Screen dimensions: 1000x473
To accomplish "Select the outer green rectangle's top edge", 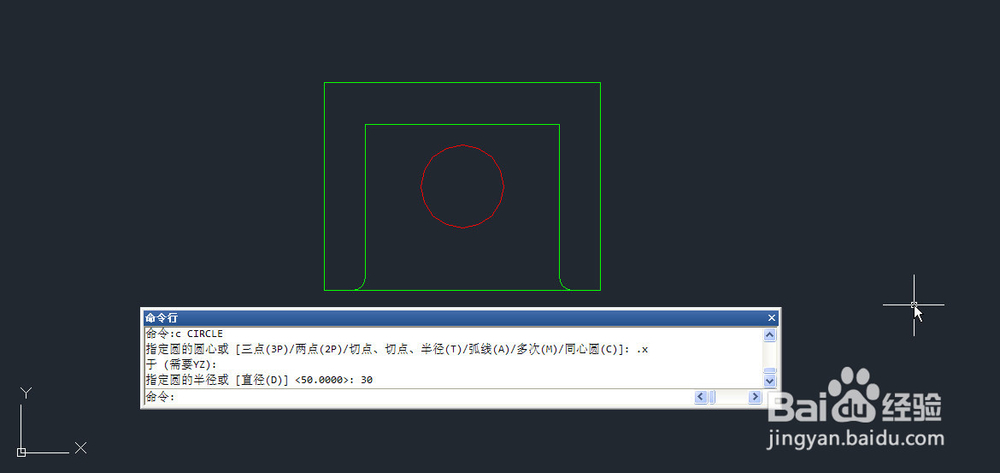I will click(462, 82).
